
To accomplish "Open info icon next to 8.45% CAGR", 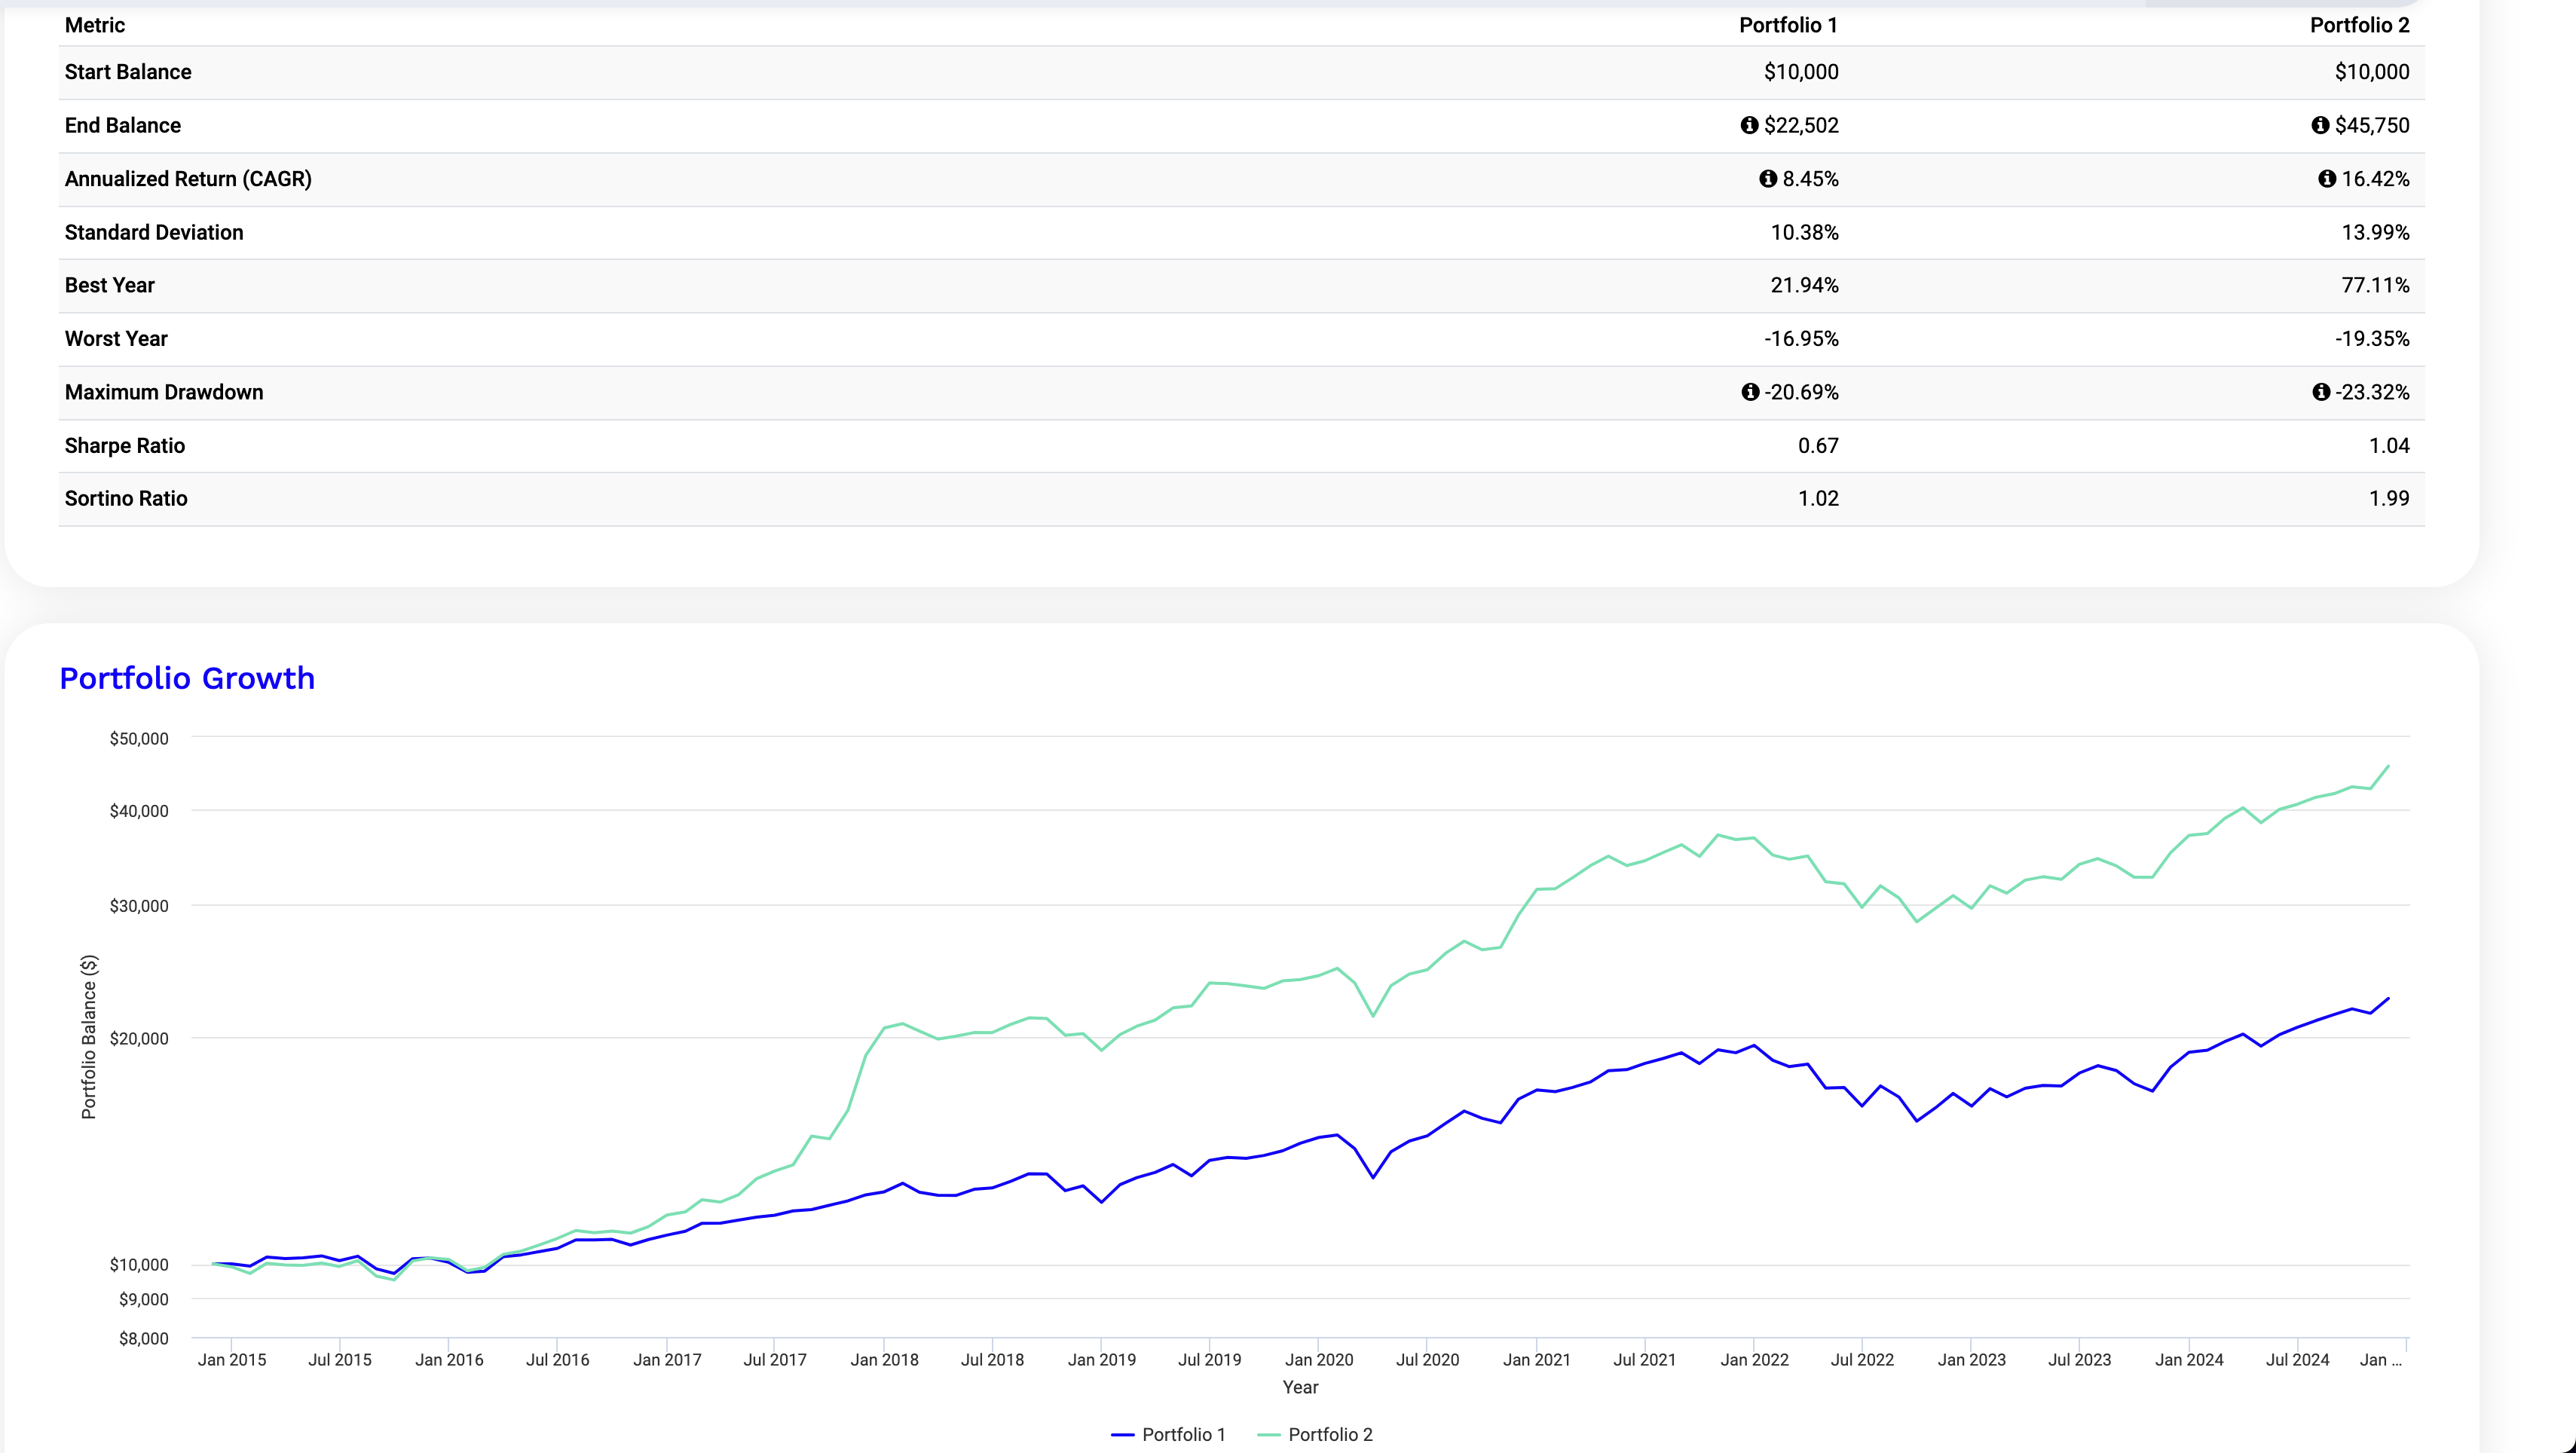I will [x=1768, y=179].
